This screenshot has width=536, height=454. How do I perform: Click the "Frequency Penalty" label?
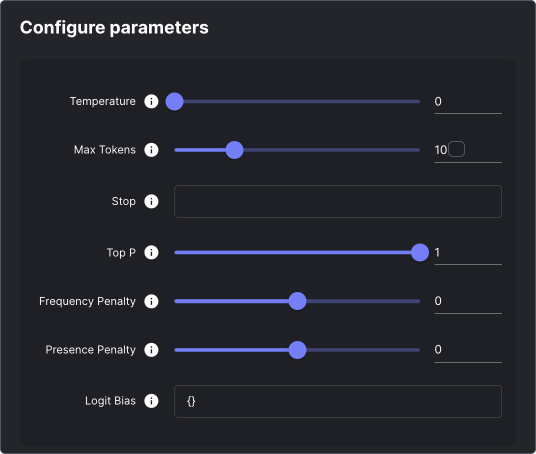(x=87, y=301)
